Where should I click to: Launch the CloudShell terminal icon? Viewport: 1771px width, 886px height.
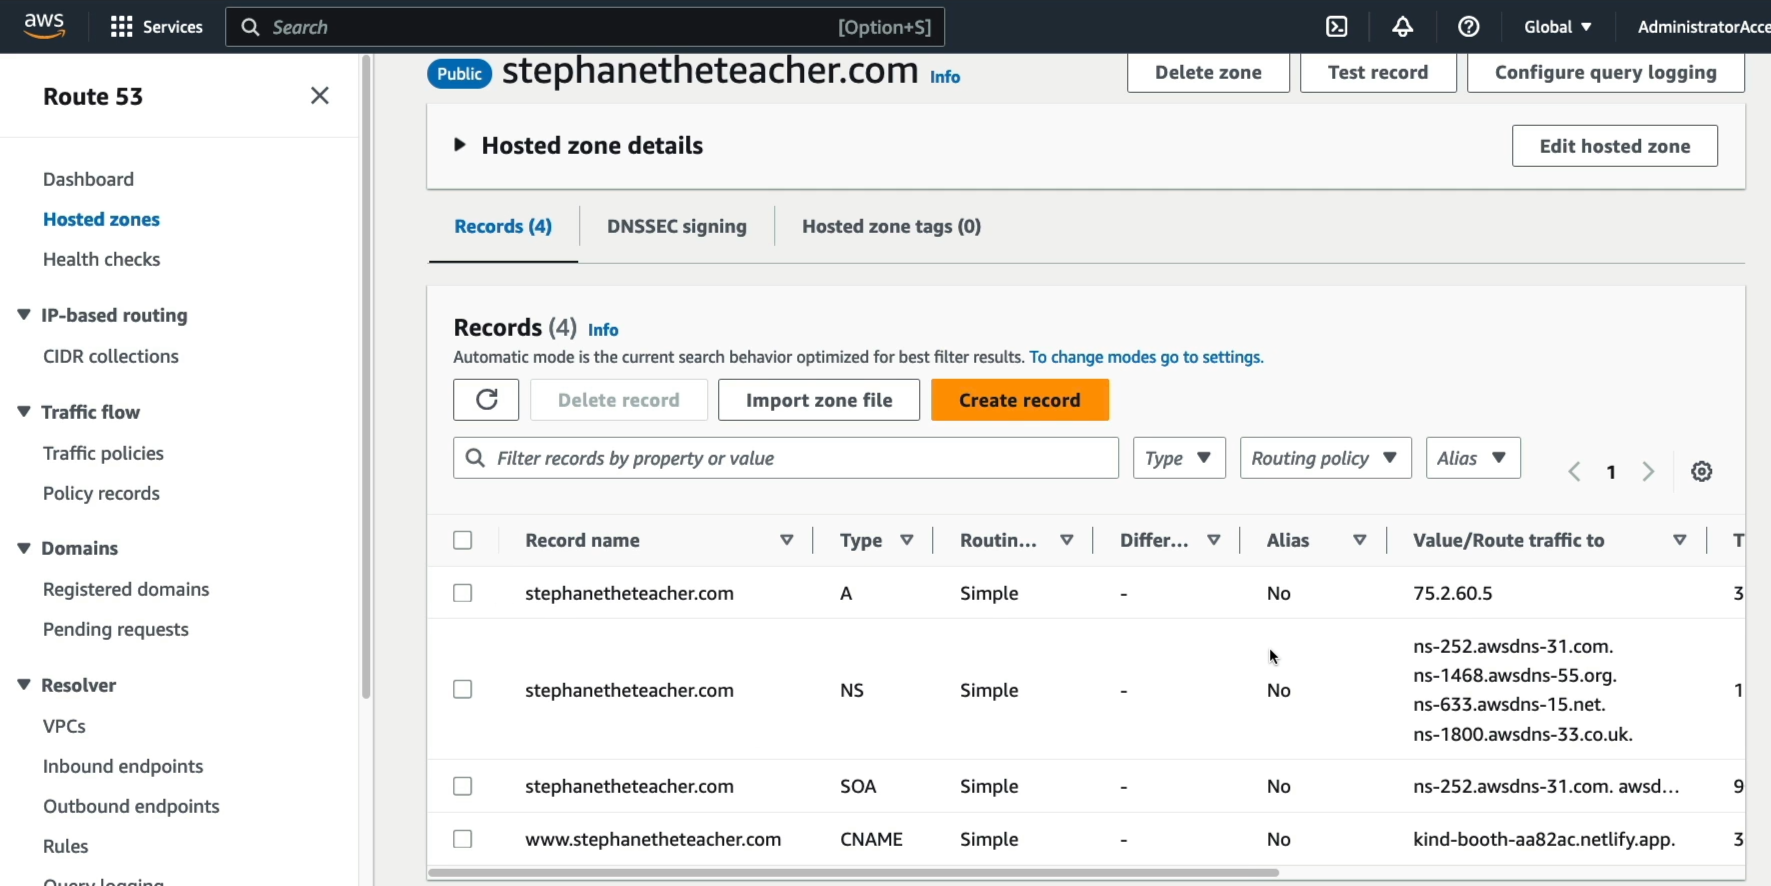pyautogui.click(x=1337, y=27)
